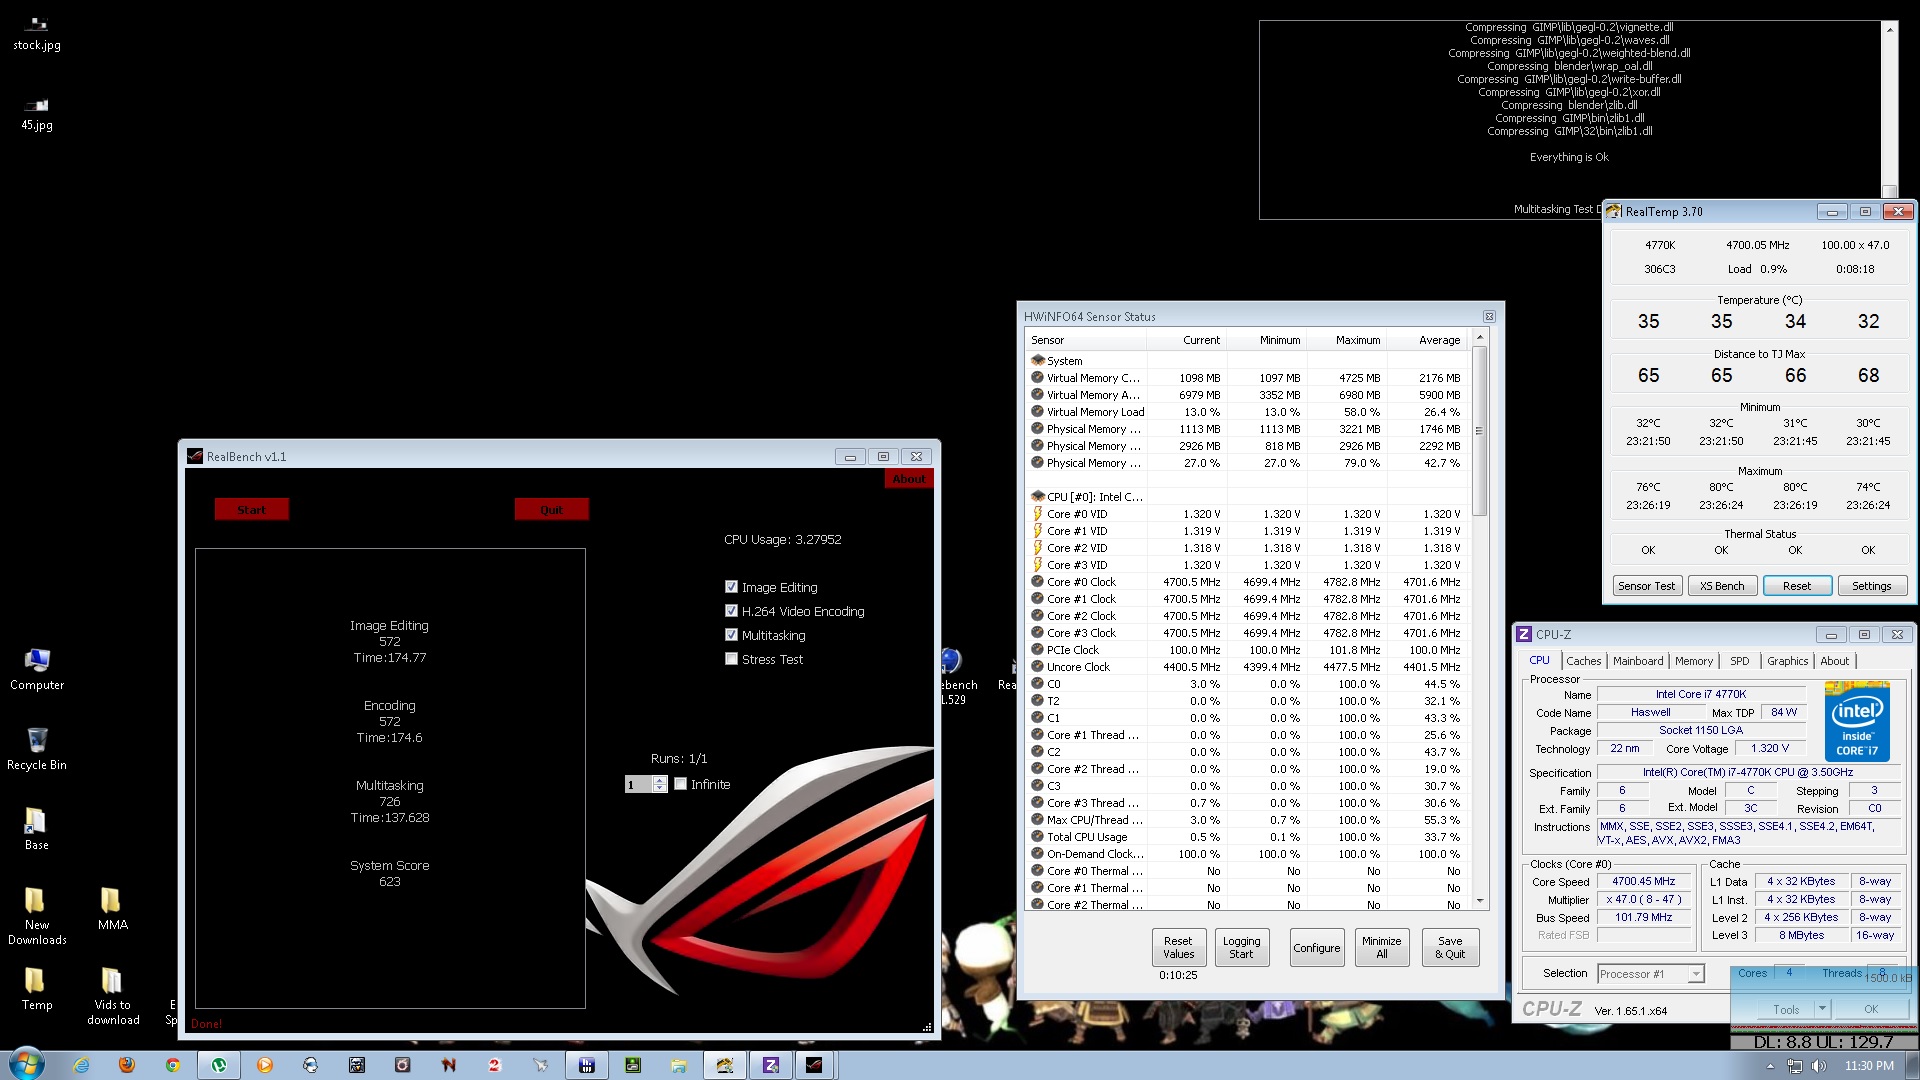This screenshot has height=1080, width=1920.
Task: Enable the Stress Test checkbox
Action: [731, 659]
